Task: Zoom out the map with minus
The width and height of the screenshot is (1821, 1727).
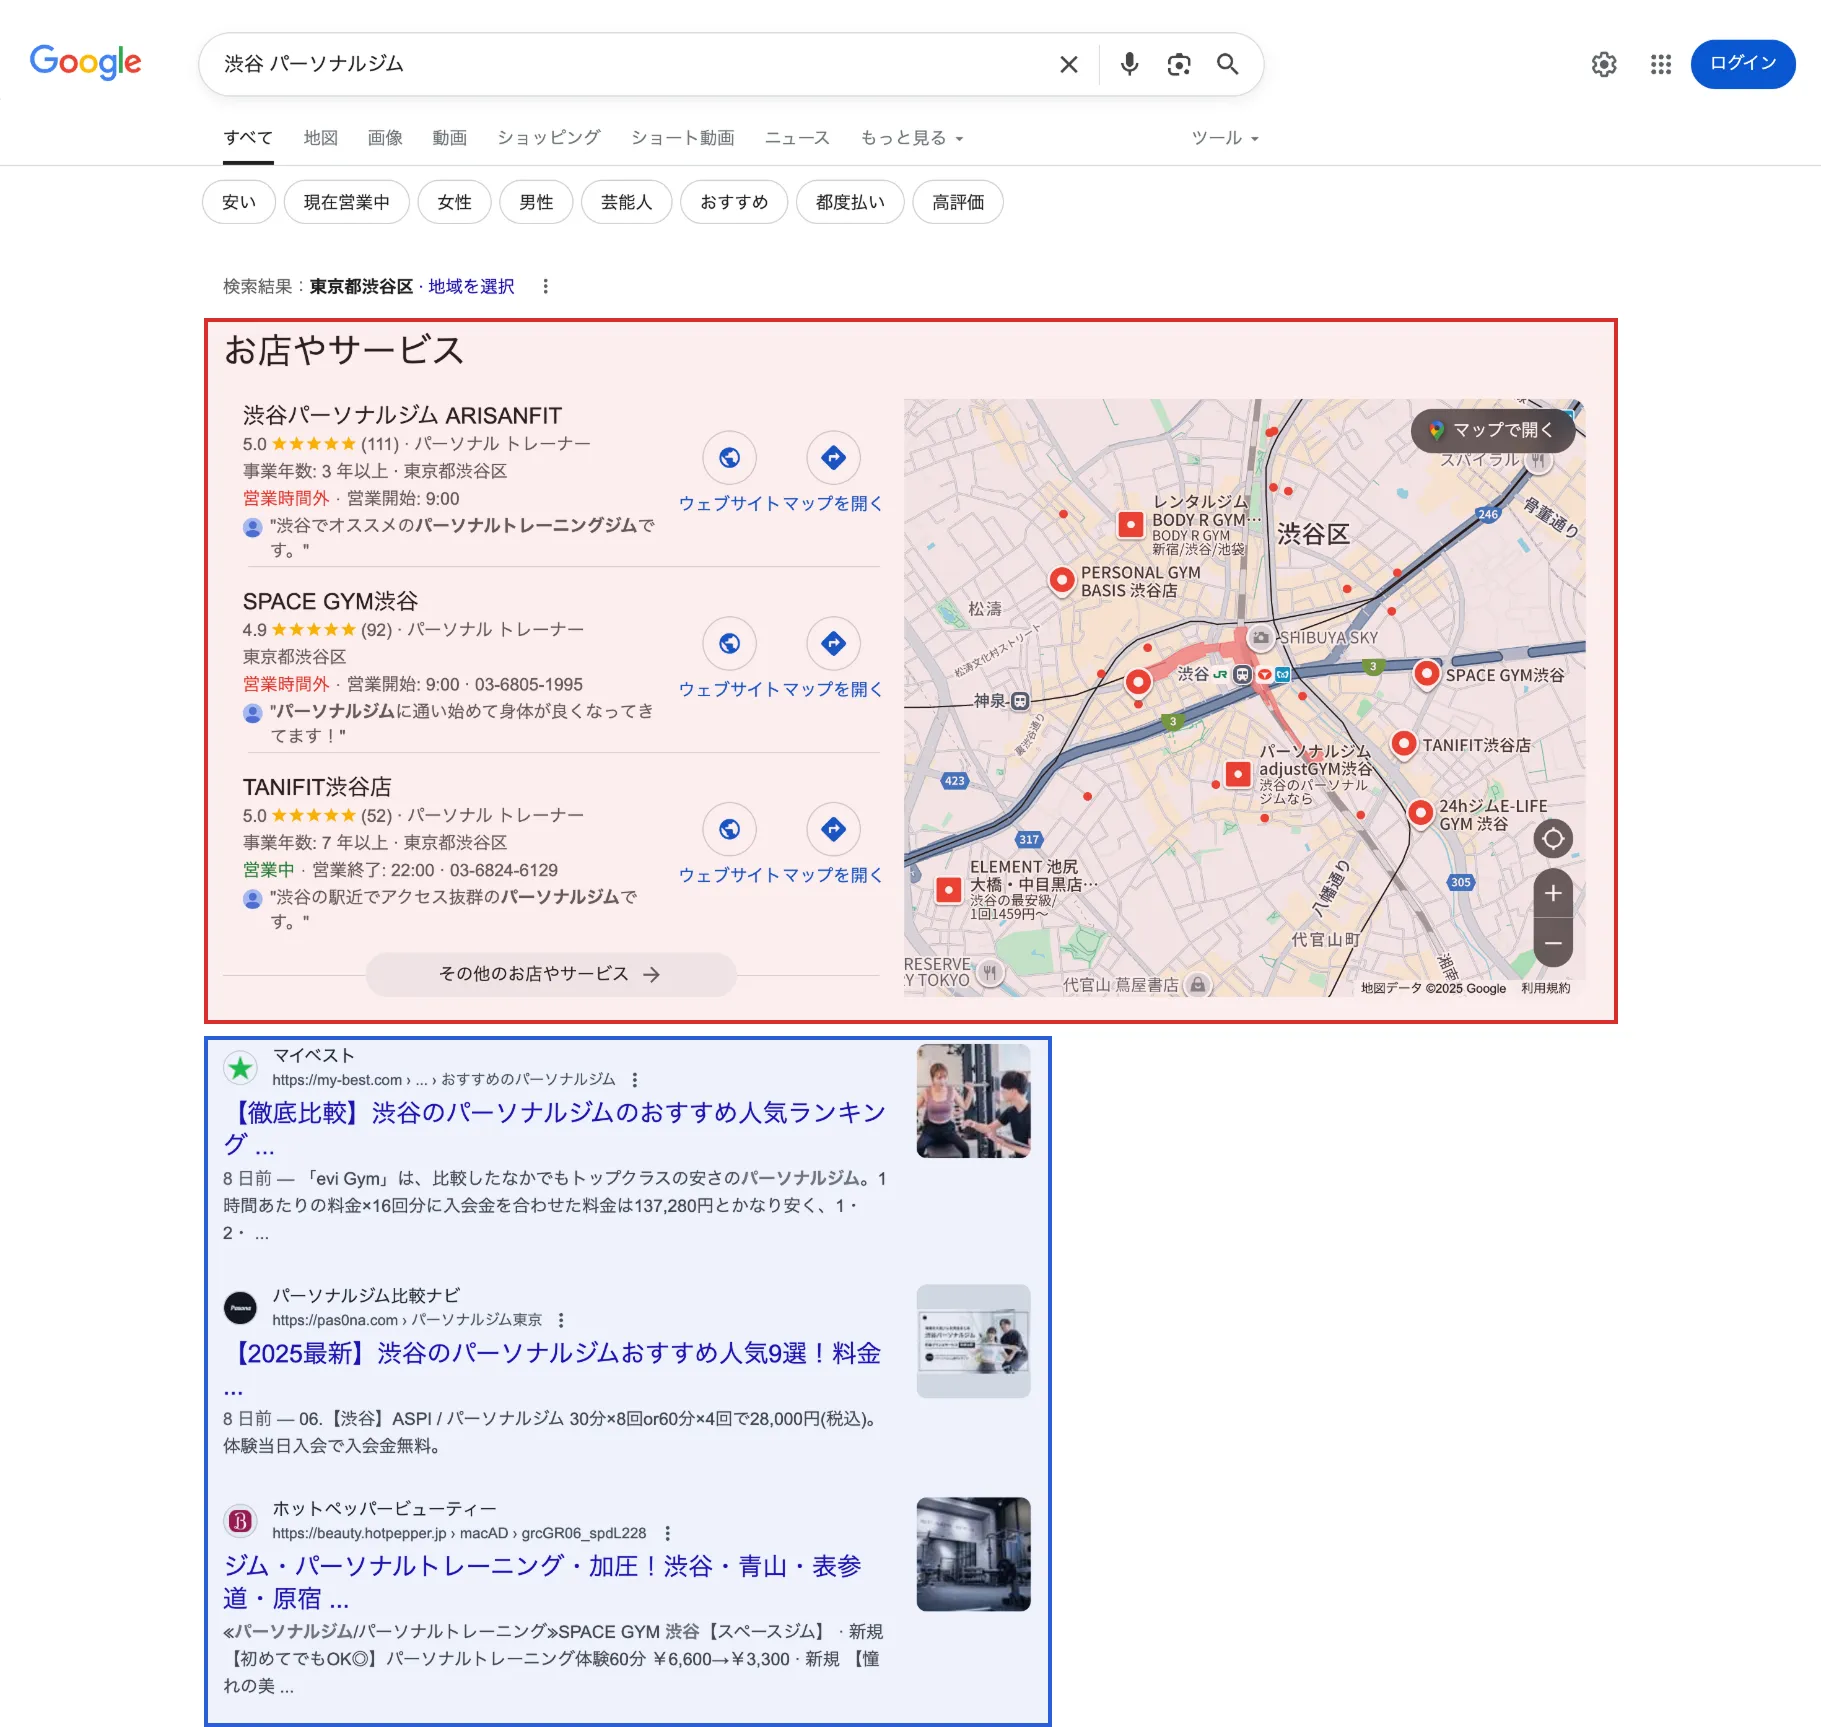Action: click(1553, 943)
